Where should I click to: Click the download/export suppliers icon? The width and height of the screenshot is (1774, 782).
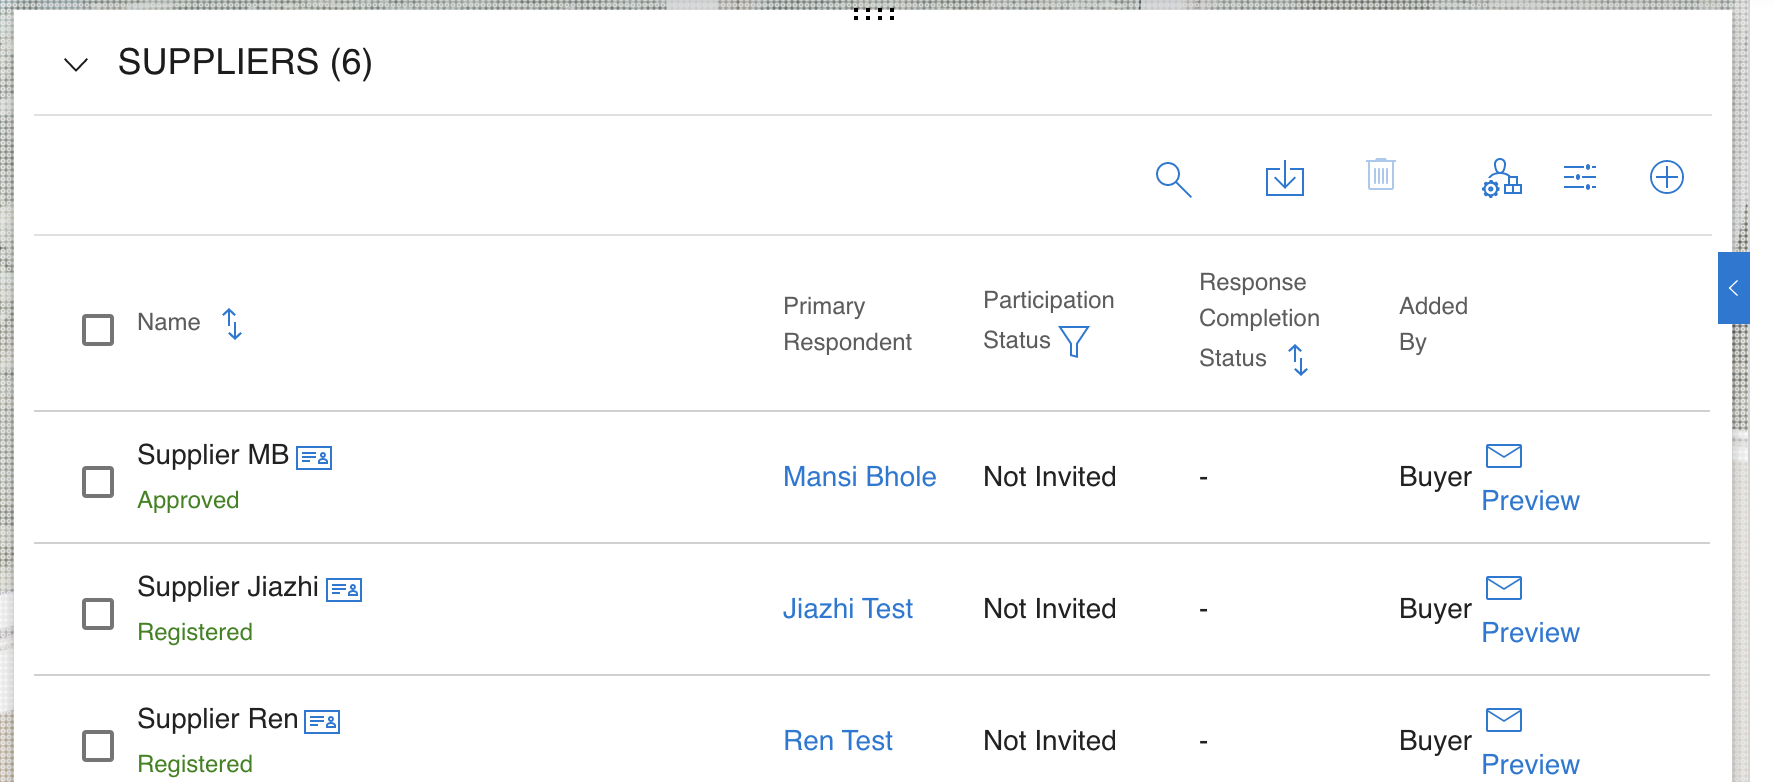(x=1284, y=179)
